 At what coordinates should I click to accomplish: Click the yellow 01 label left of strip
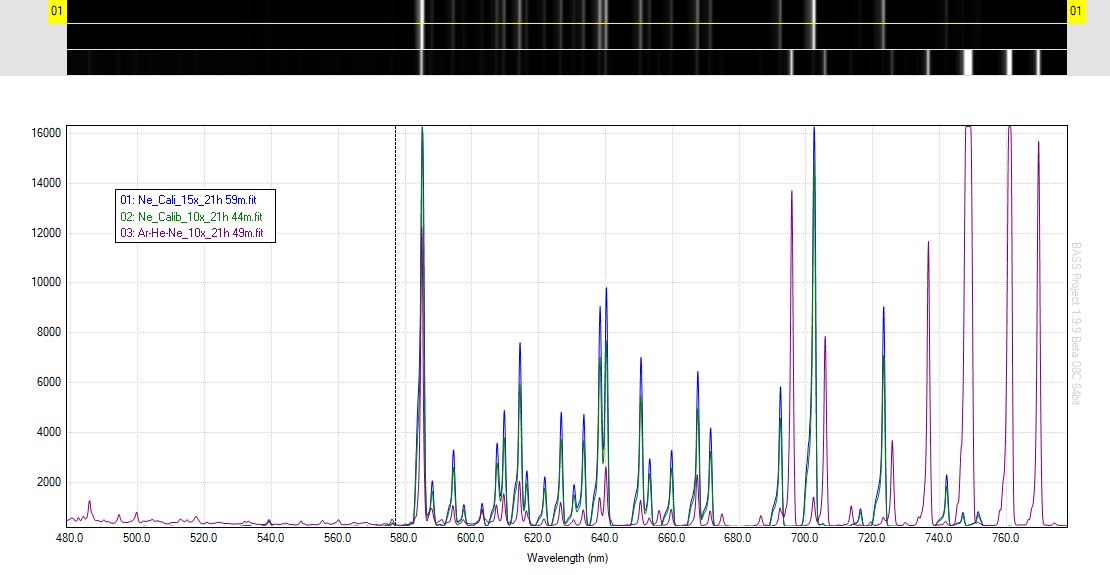58,12
